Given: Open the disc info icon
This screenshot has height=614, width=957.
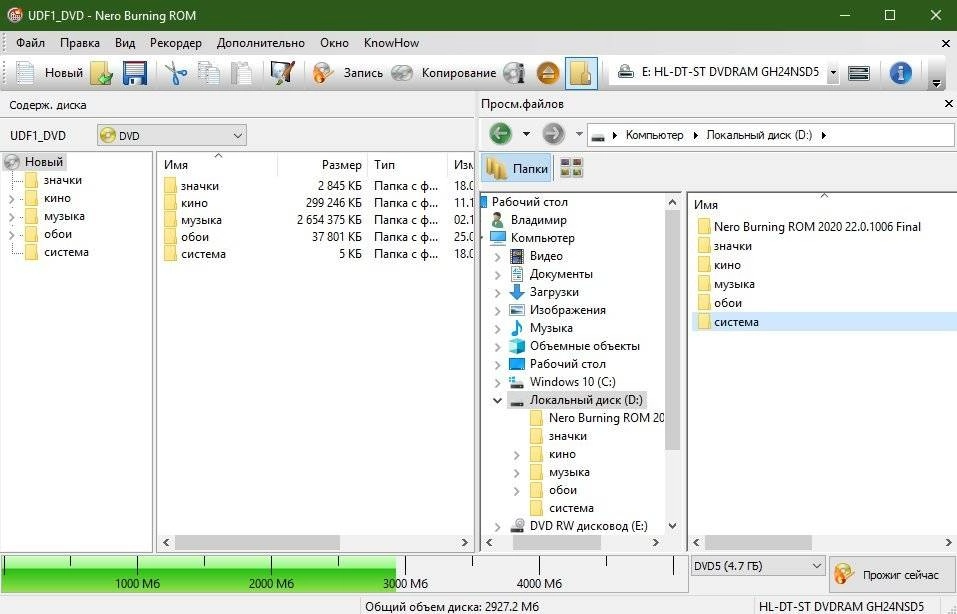Looking at the screenshot, I should pos(515,73).
